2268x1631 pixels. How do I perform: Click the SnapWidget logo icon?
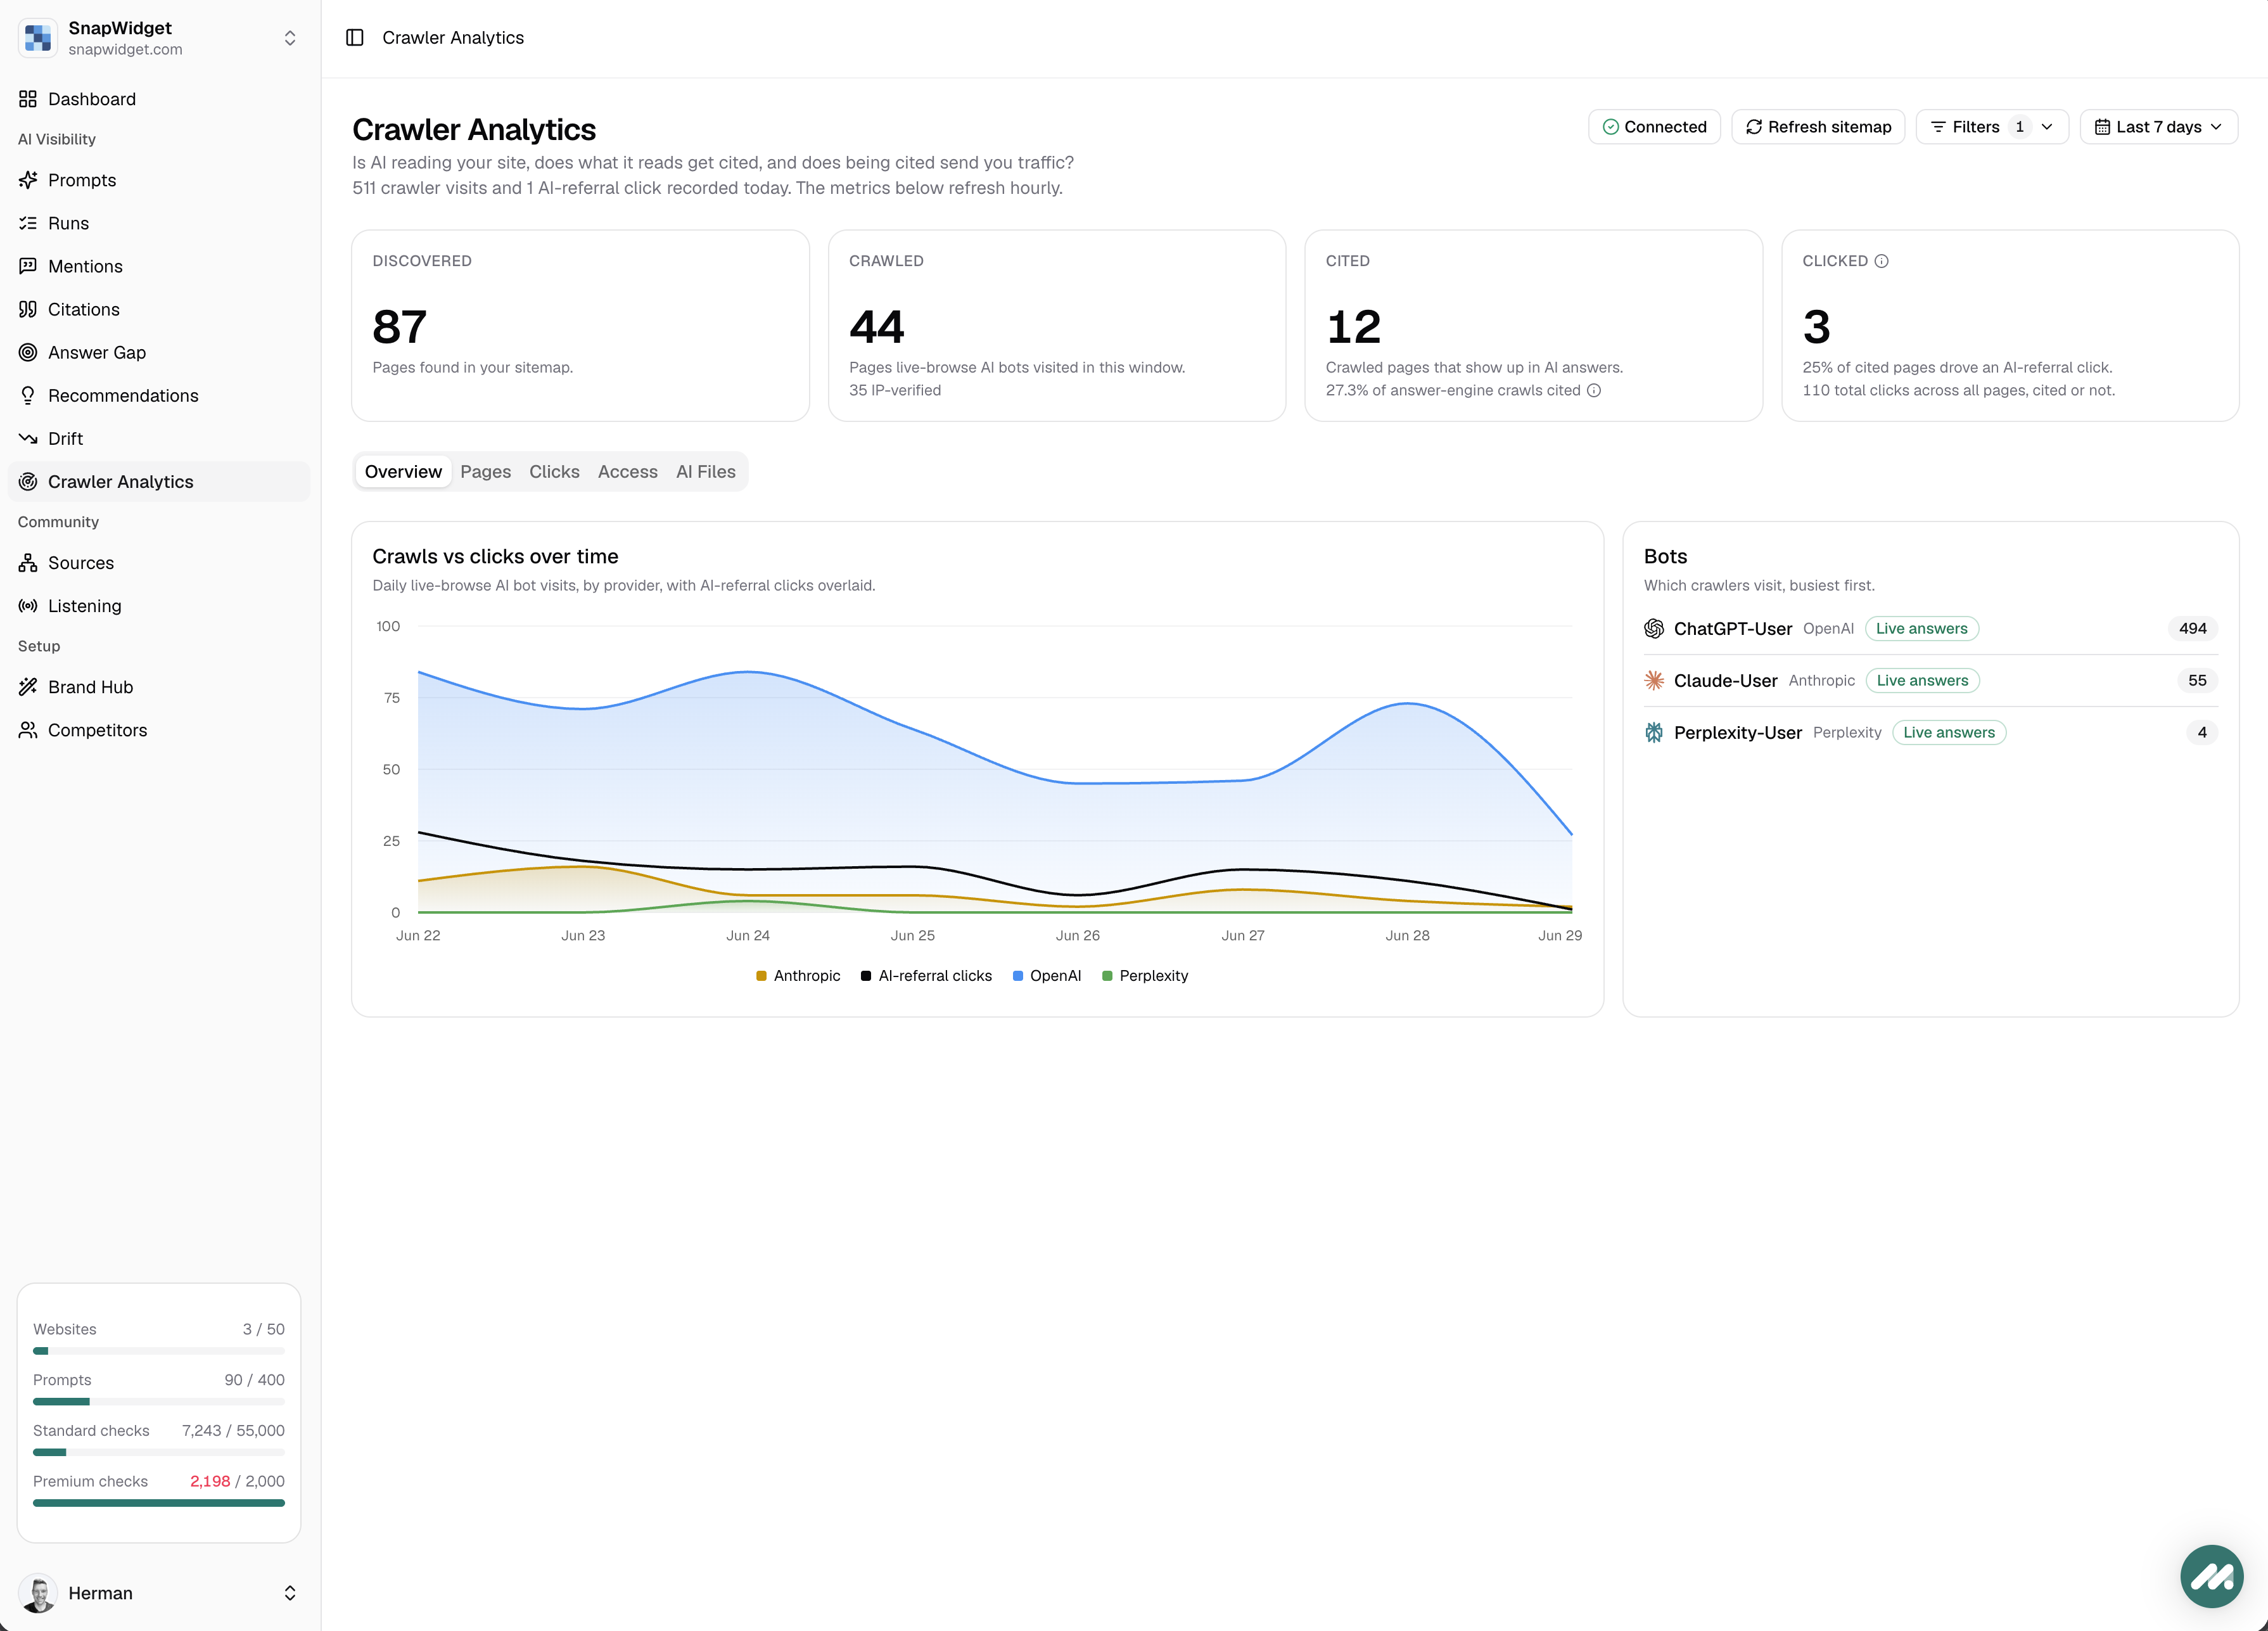(38, 38)
